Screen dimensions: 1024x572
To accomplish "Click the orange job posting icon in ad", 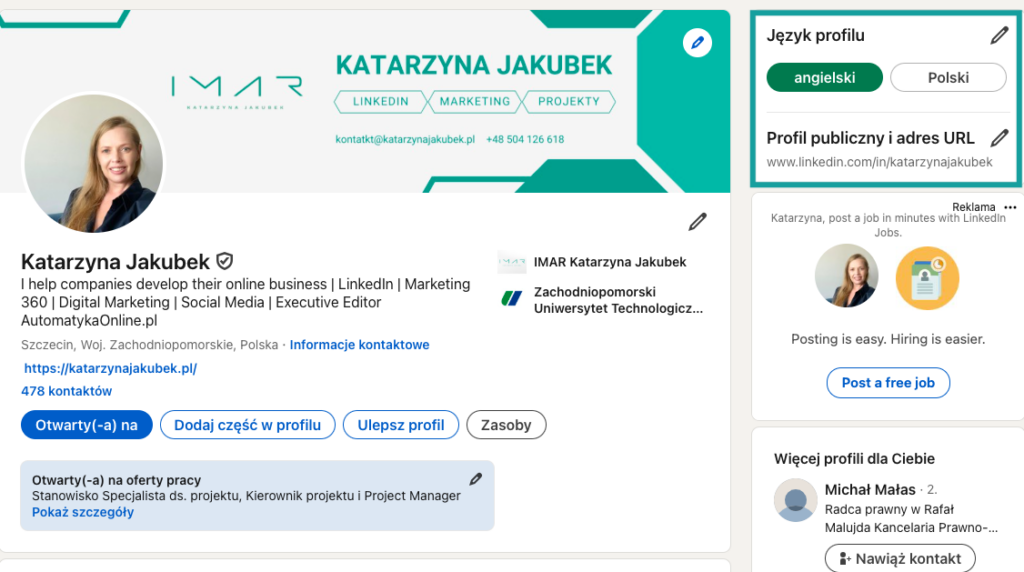I will point(927,278).
